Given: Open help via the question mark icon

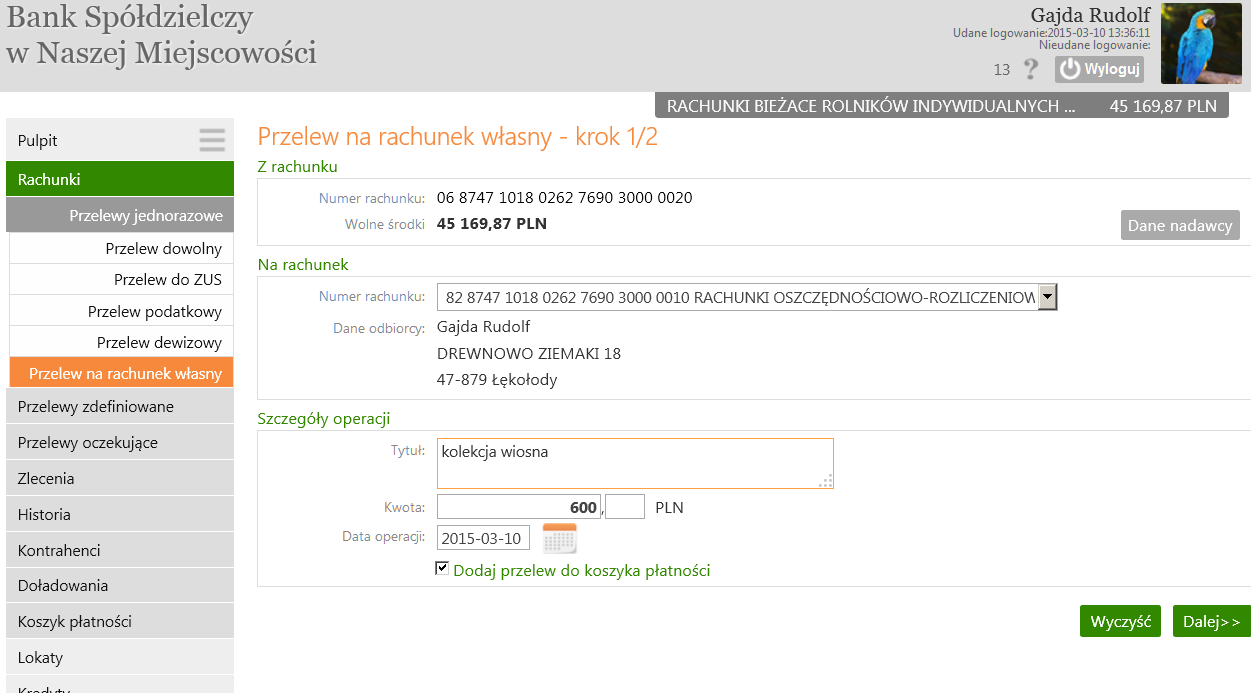Looking at the screenshot, I should click(1031, 69).
